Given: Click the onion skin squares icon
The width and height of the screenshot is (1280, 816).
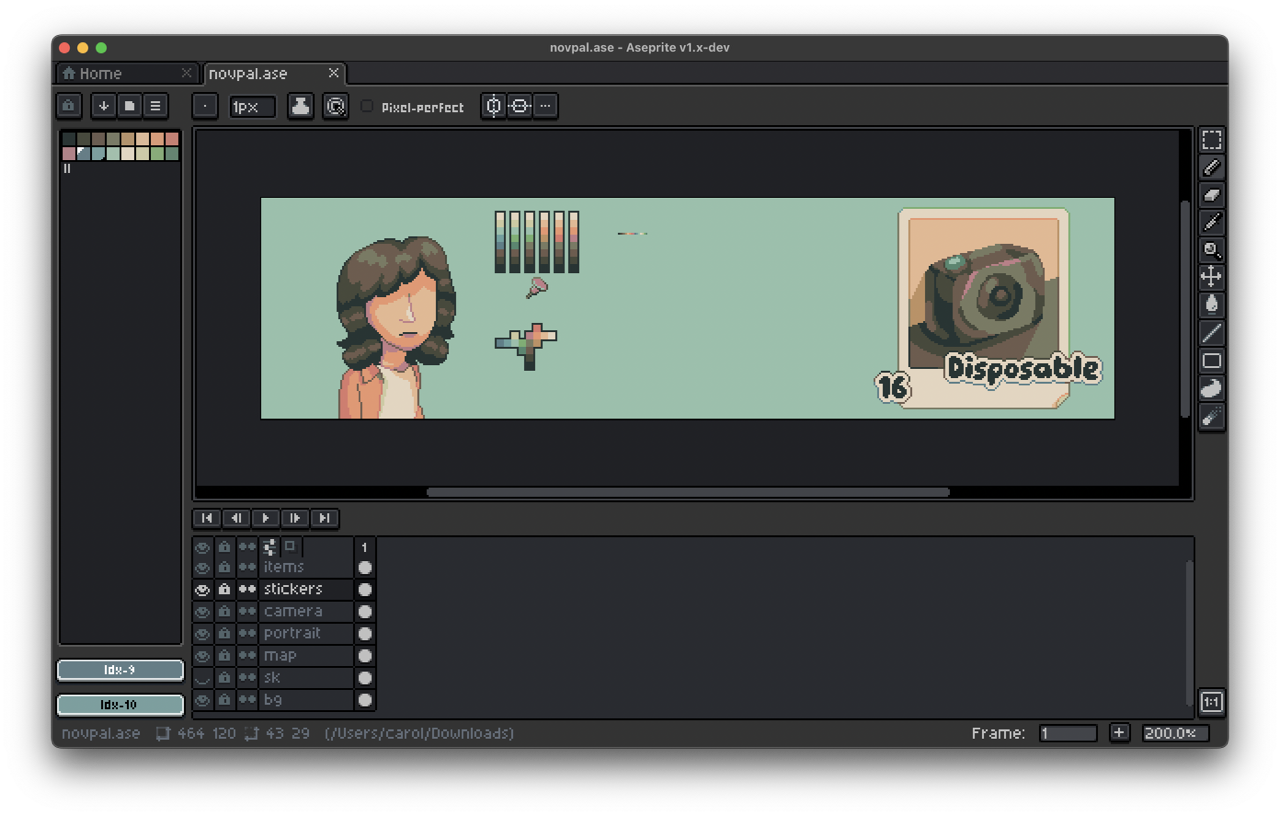Looking at the screenshot, I should click(291, 547).
